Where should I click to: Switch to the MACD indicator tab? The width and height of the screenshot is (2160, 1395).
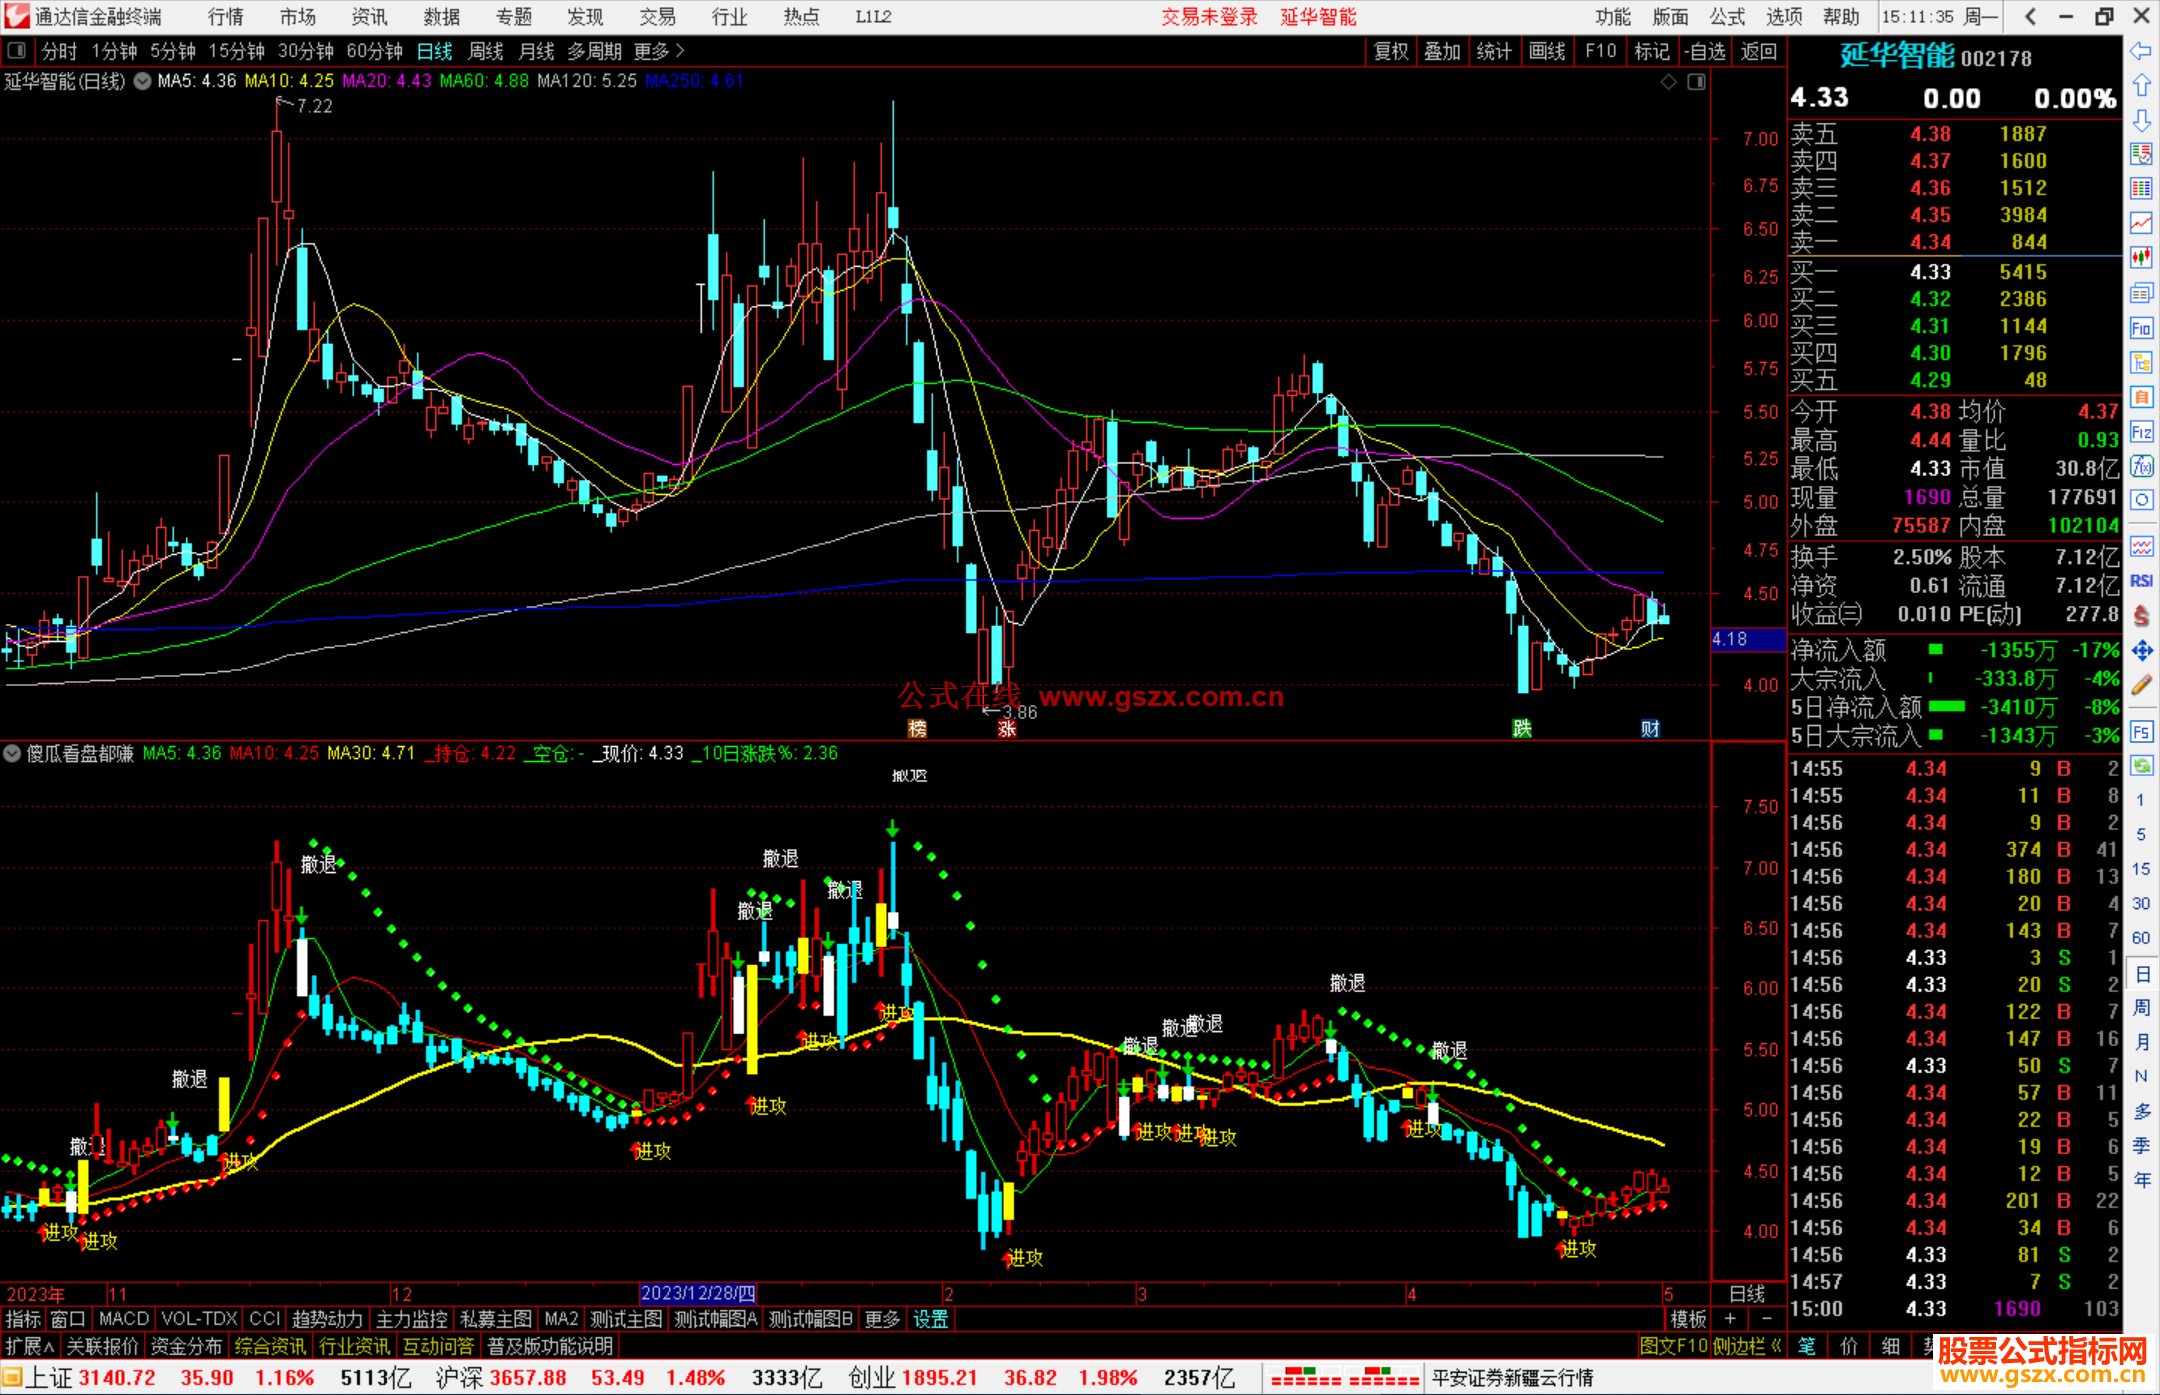123,1319
